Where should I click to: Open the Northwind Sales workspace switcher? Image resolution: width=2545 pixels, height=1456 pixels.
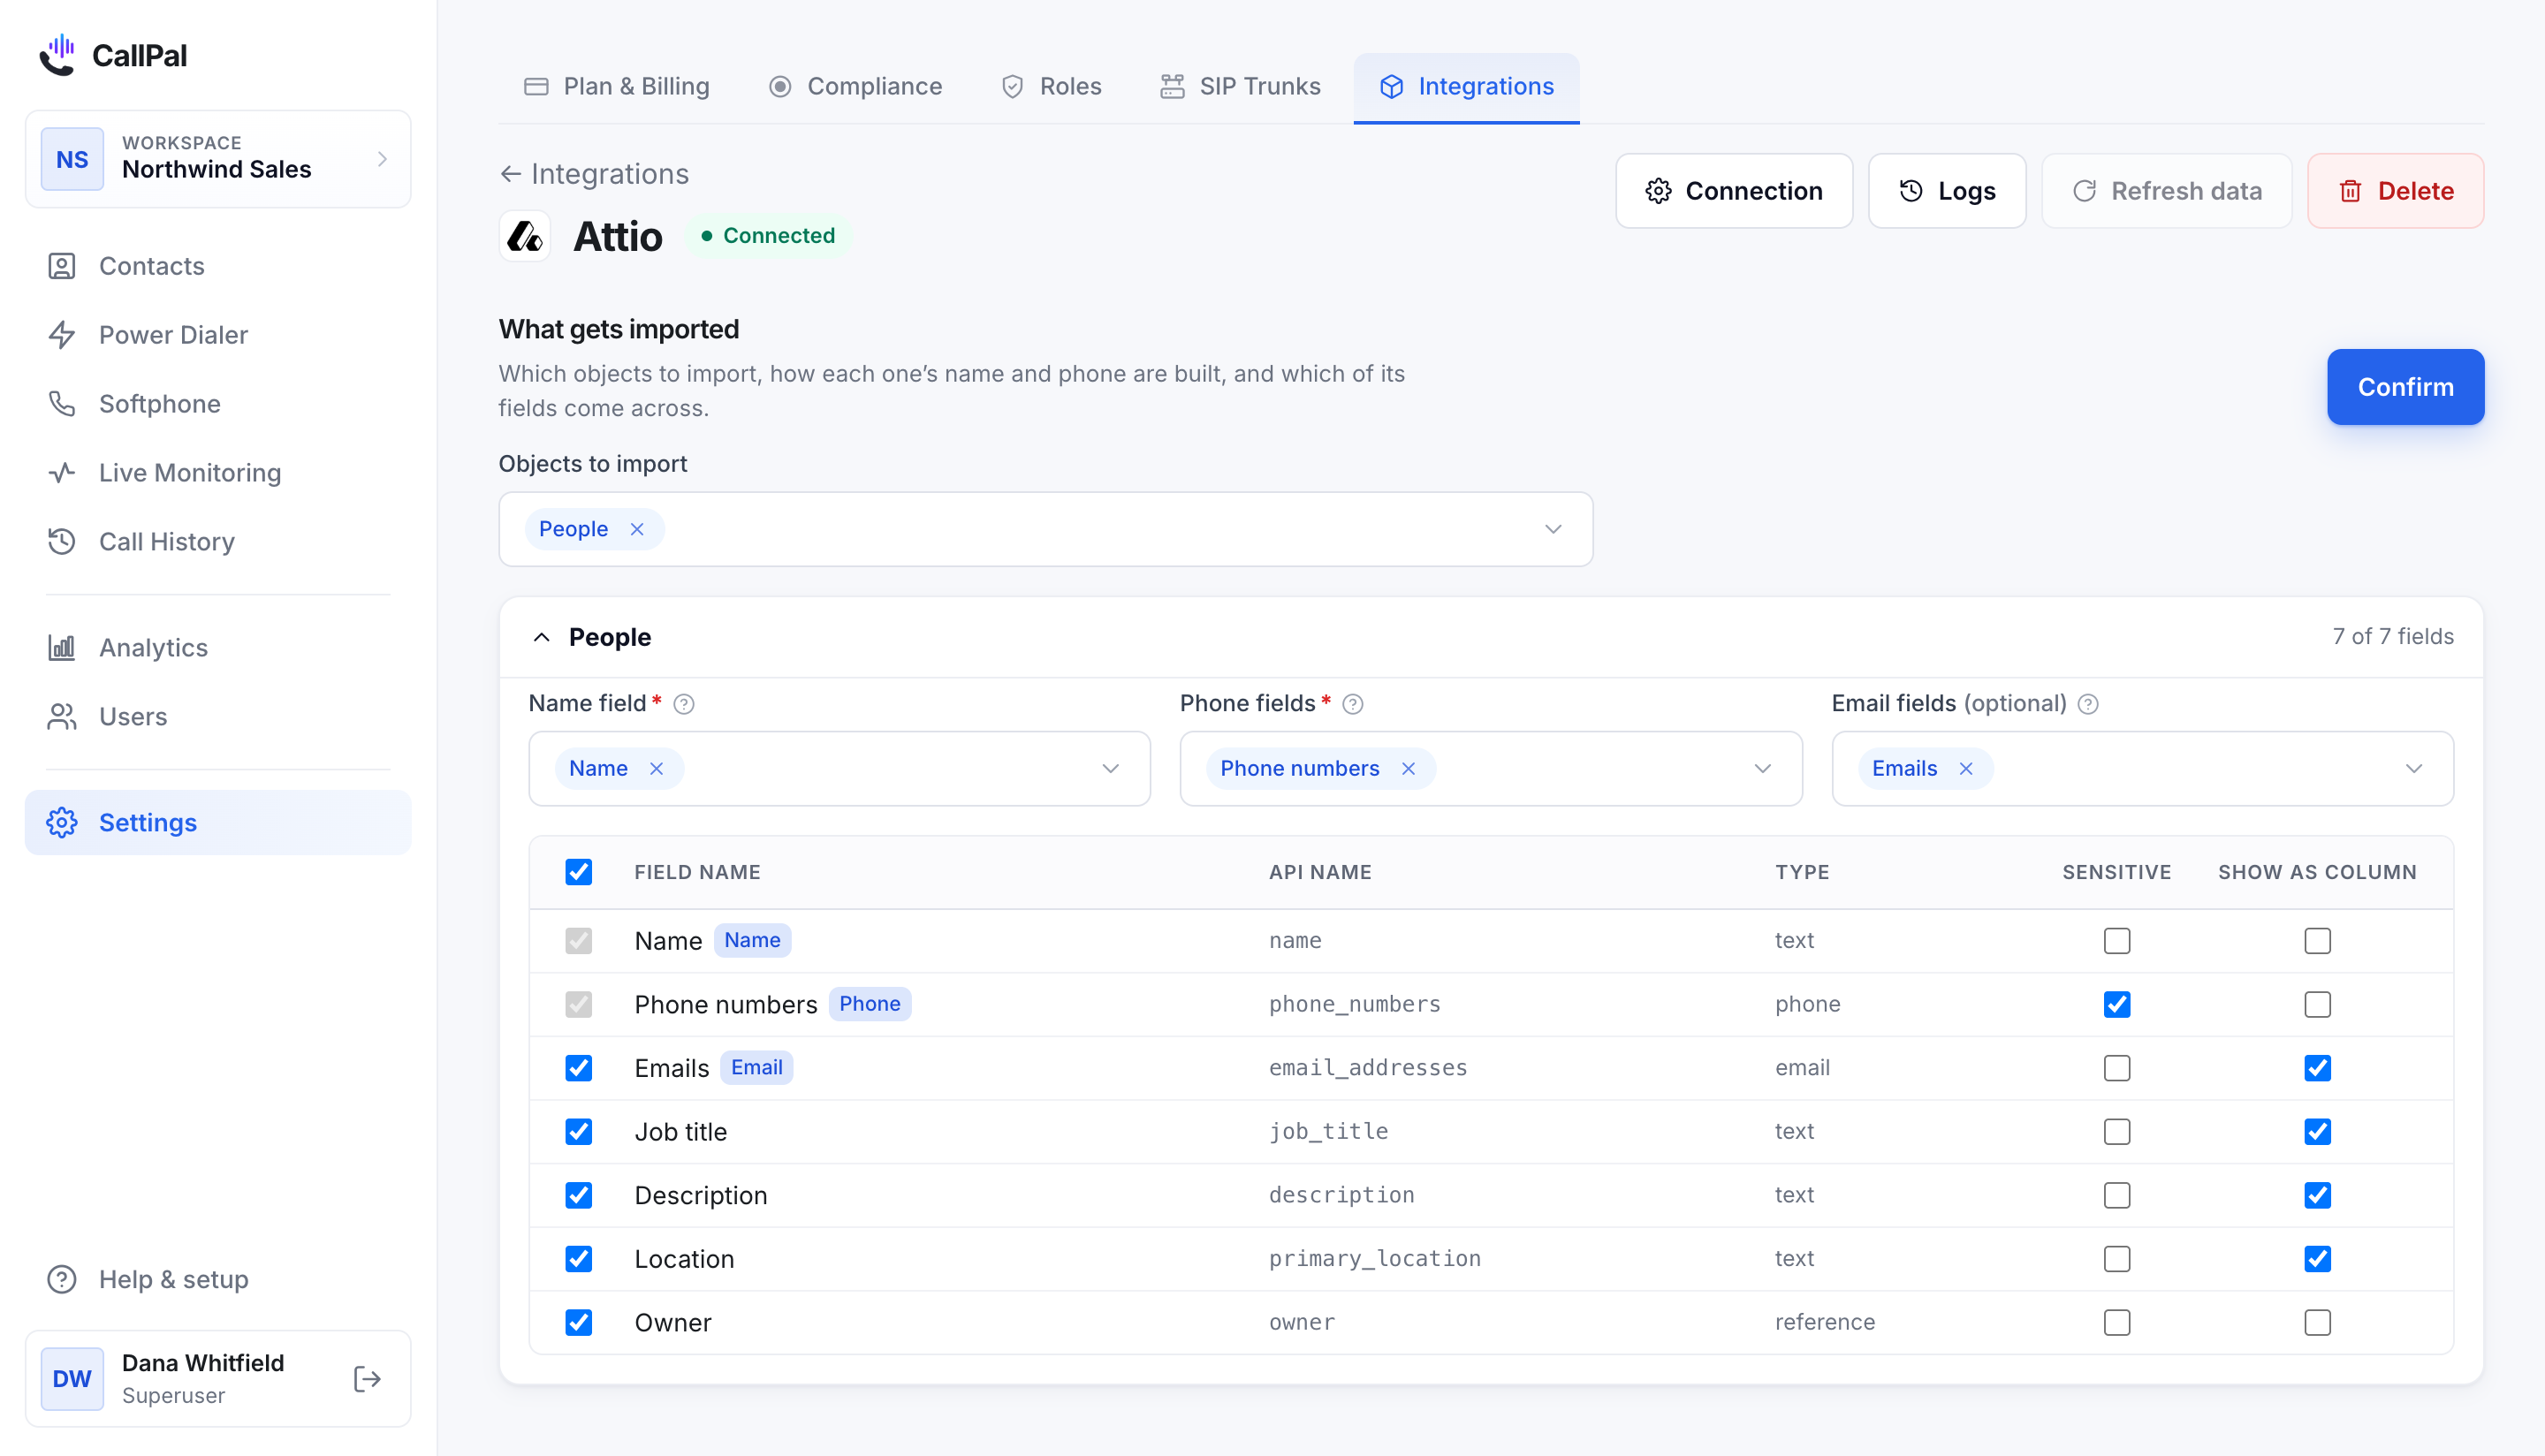[218, 159]
